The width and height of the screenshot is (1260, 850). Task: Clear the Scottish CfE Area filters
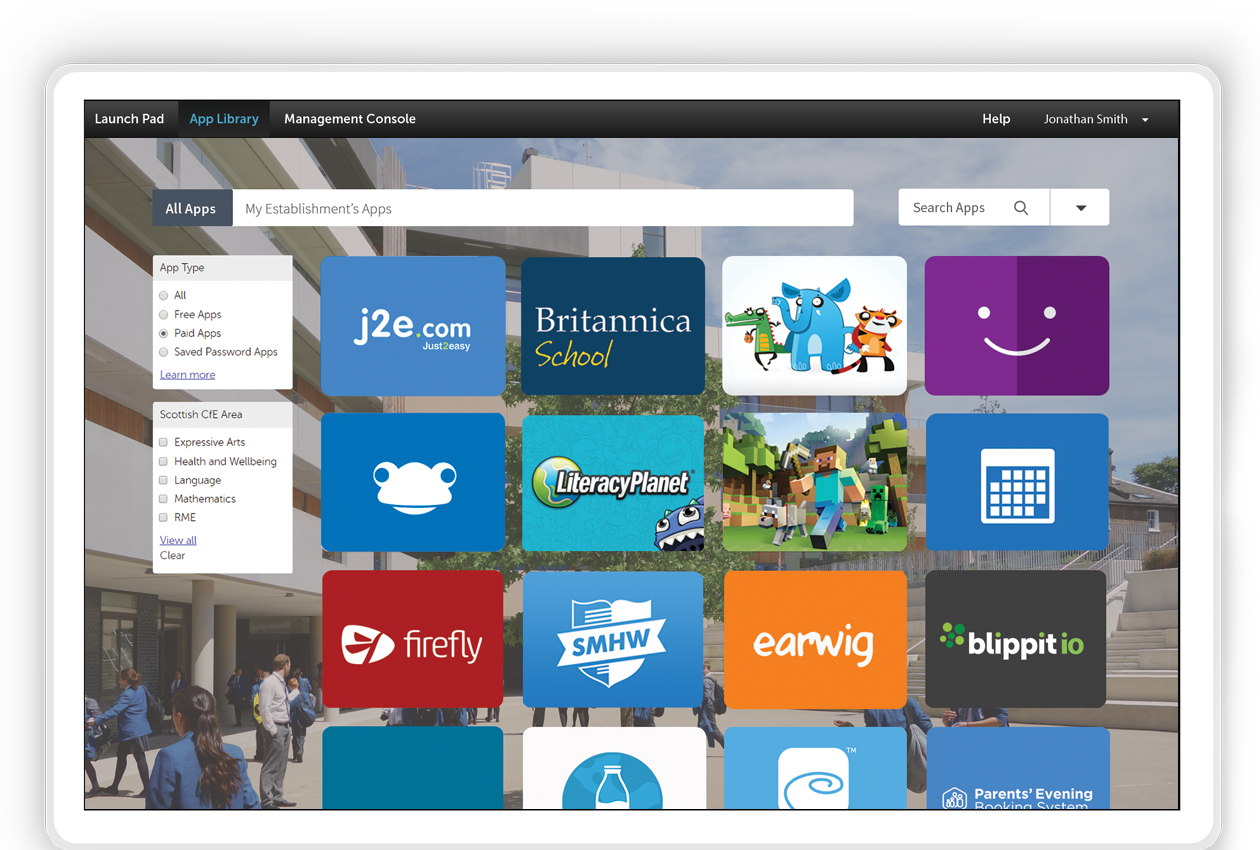point(172,556)
